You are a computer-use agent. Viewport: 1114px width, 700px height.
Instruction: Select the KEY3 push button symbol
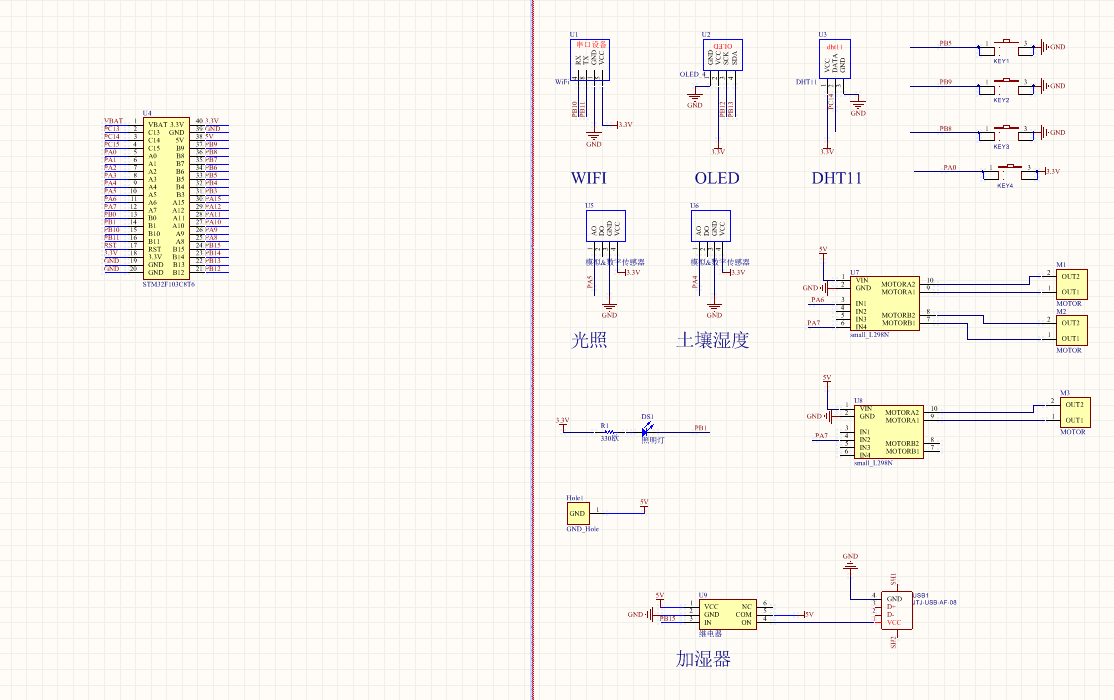click(1006, 133)
